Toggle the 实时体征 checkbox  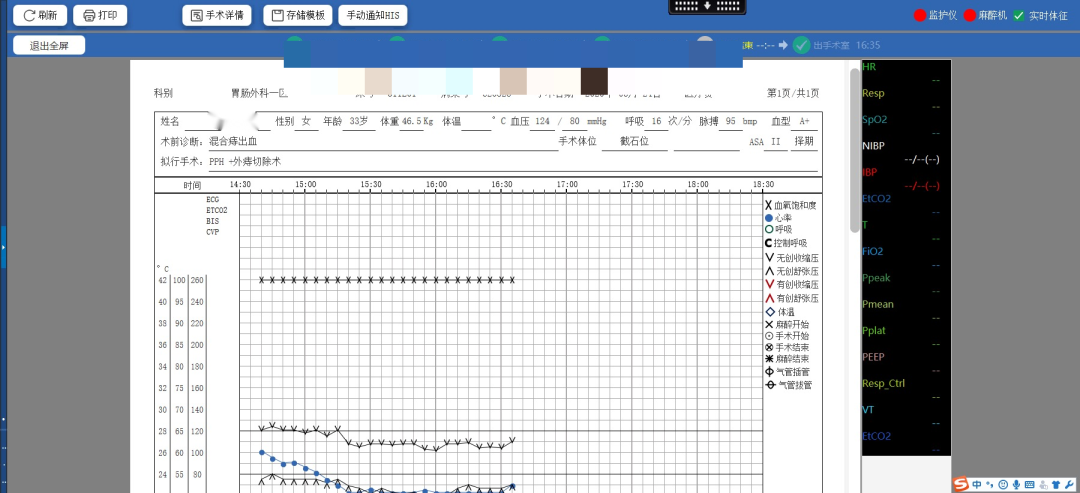pos(1019,15)
